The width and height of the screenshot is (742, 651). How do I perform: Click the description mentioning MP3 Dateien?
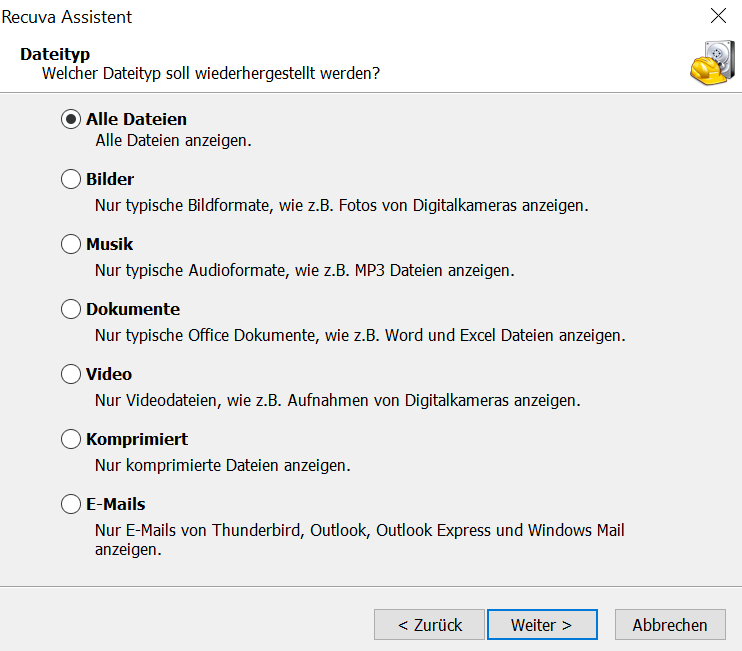coord(304,271)
